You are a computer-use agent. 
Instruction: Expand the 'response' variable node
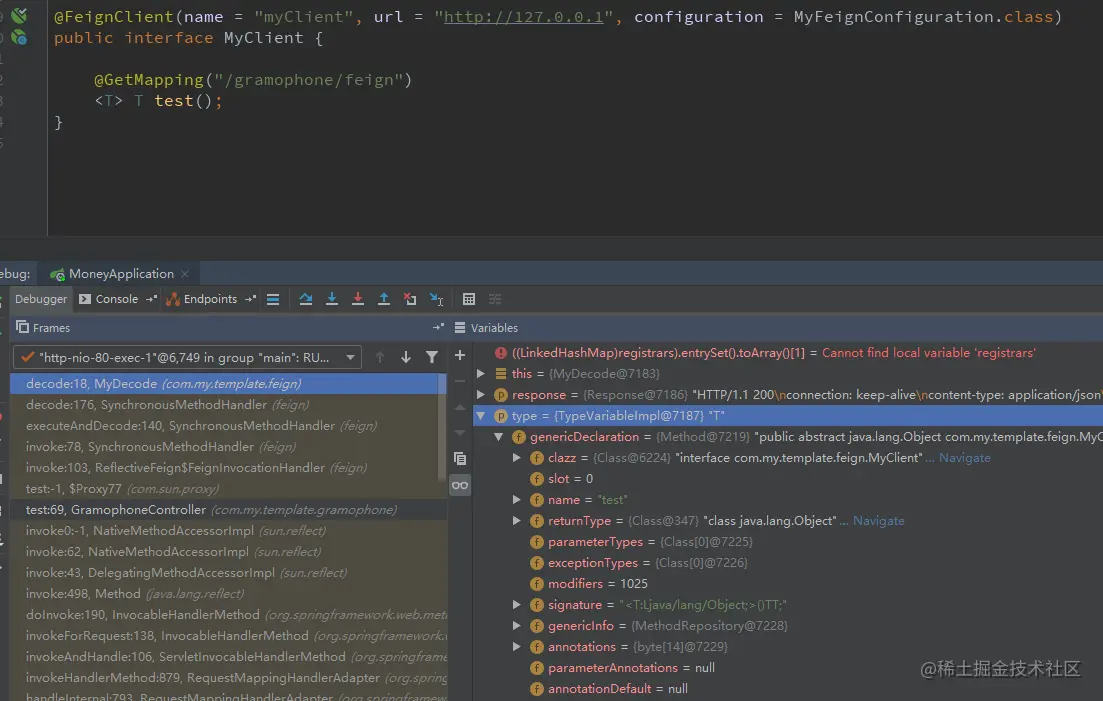[x=481, y=394]
